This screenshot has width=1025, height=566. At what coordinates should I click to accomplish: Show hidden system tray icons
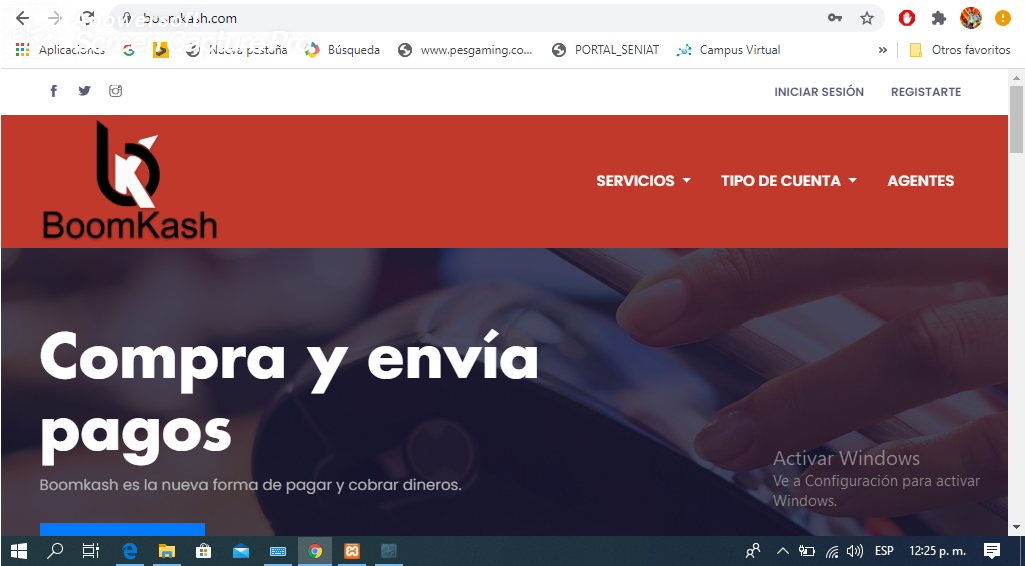tap(782, 551)
